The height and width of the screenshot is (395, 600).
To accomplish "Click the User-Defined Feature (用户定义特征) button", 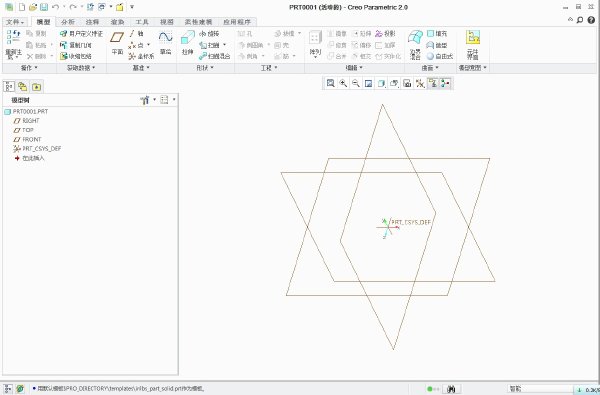I will click(82, 34).
